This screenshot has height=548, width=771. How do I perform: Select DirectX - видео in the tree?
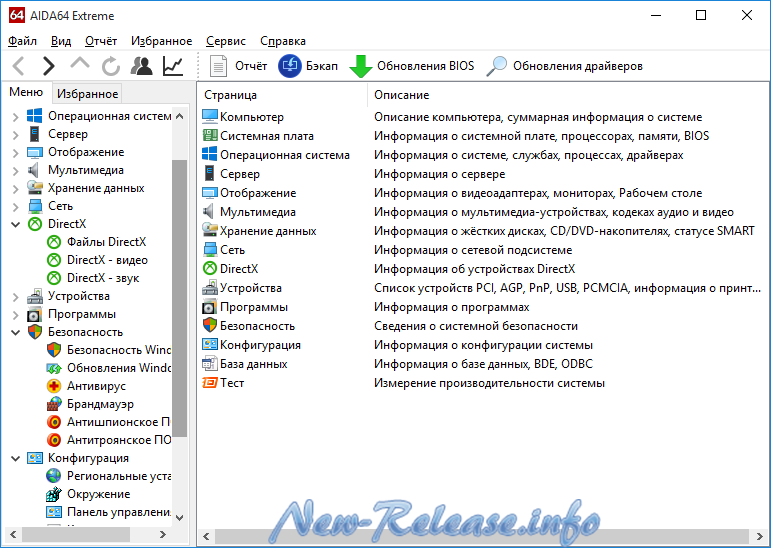click(x=107, y=260)
